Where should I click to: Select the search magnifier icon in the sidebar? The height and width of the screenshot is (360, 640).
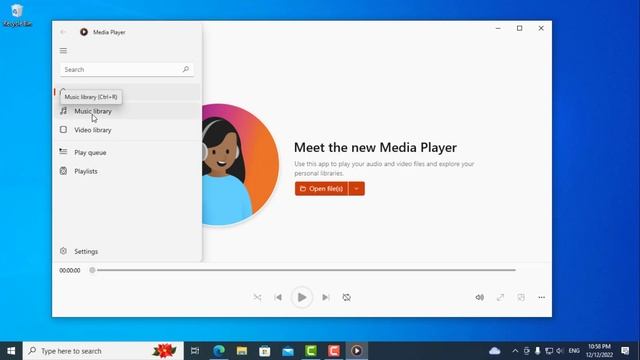point(186,69)
